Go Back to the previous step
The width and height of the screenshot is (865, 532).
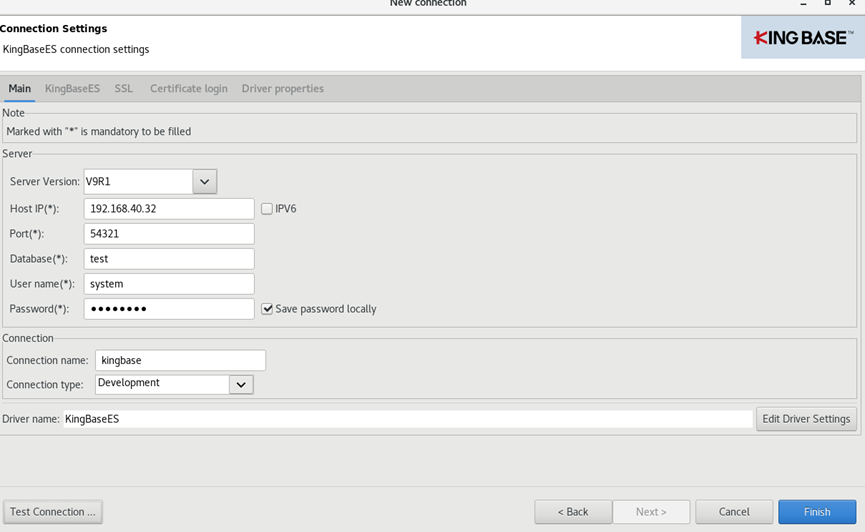click(x=573, y=512)
